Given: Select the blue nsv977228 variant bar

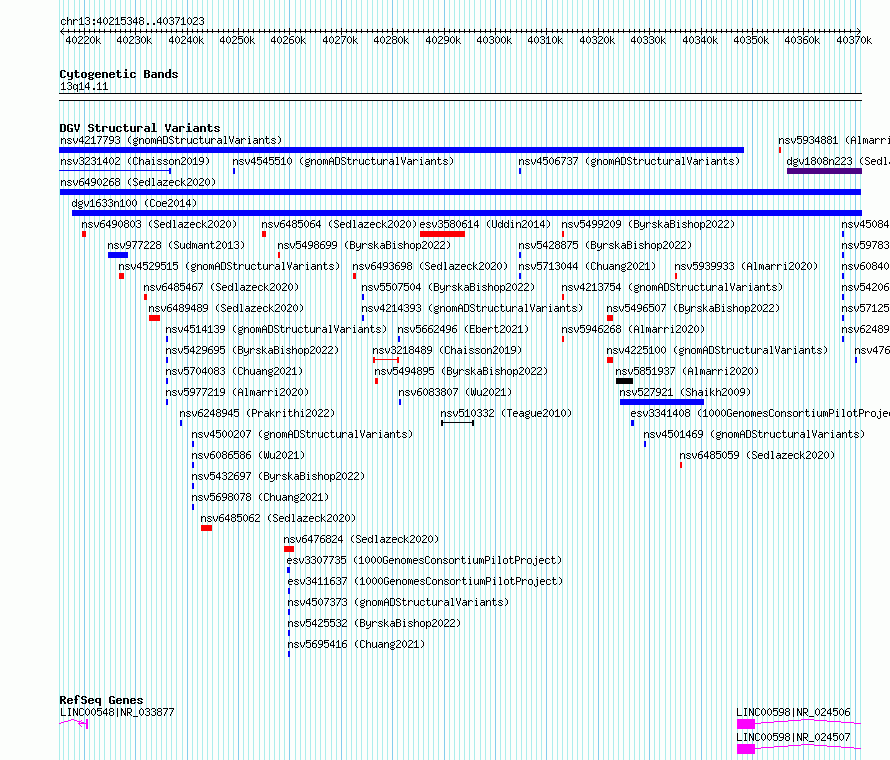Looking at the screenshot, I should pos(118,255).
